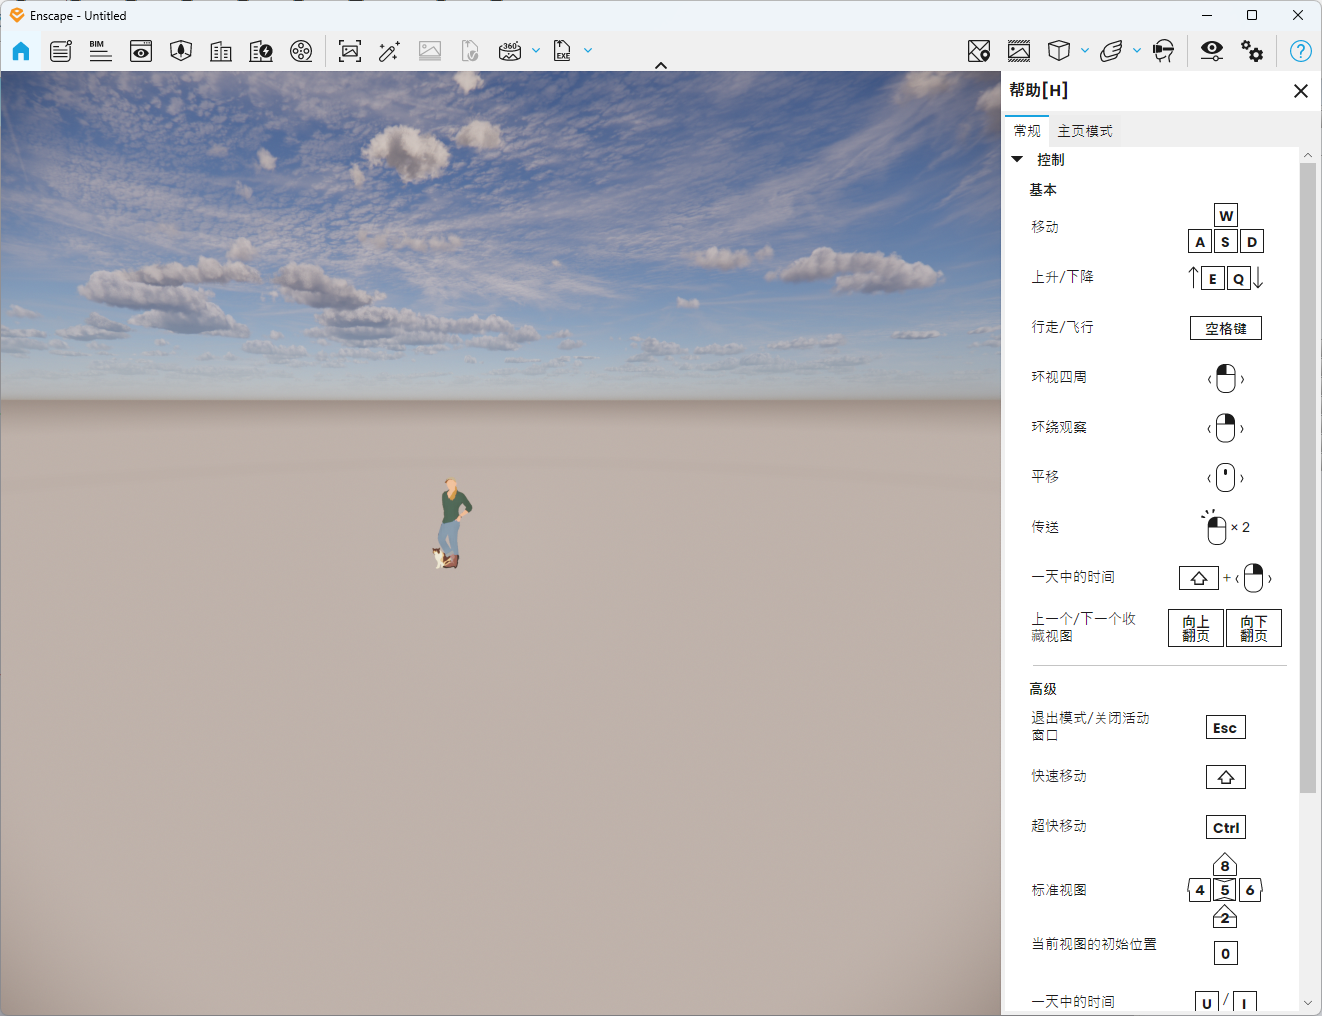
Task: Toggle the VR headset icon
Action: pyautogui.click(x=1164, y=51)
